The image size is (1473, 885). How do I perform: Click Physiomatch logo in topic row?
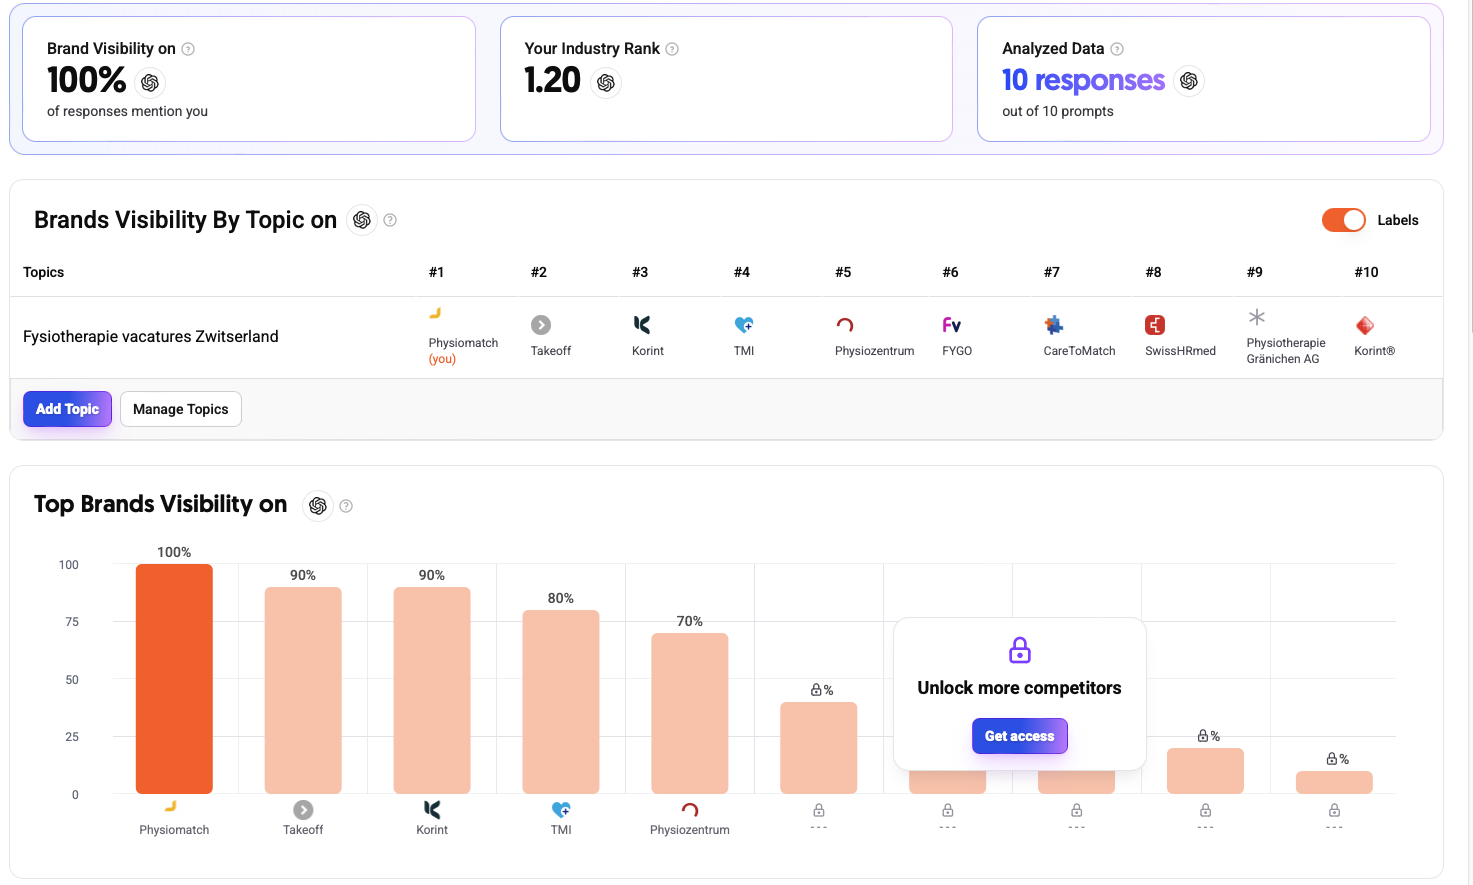click(436, 314)
